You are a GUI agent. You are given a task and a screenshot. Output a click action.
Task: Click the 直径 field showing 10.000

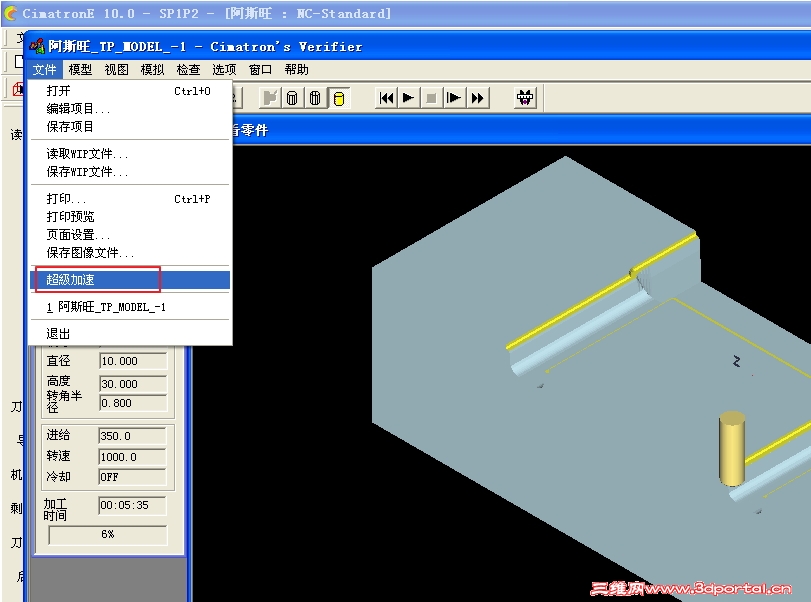[x=133, y=361]
